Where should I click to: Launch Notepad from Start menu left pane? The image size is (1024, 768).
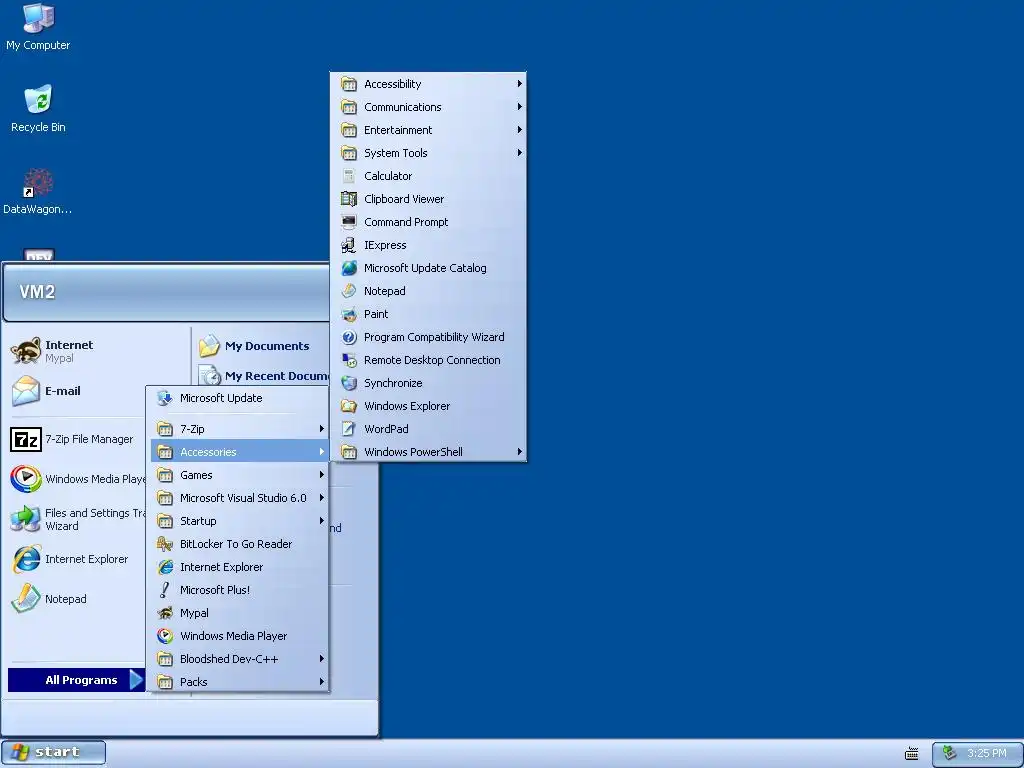[x=50, y=599]
